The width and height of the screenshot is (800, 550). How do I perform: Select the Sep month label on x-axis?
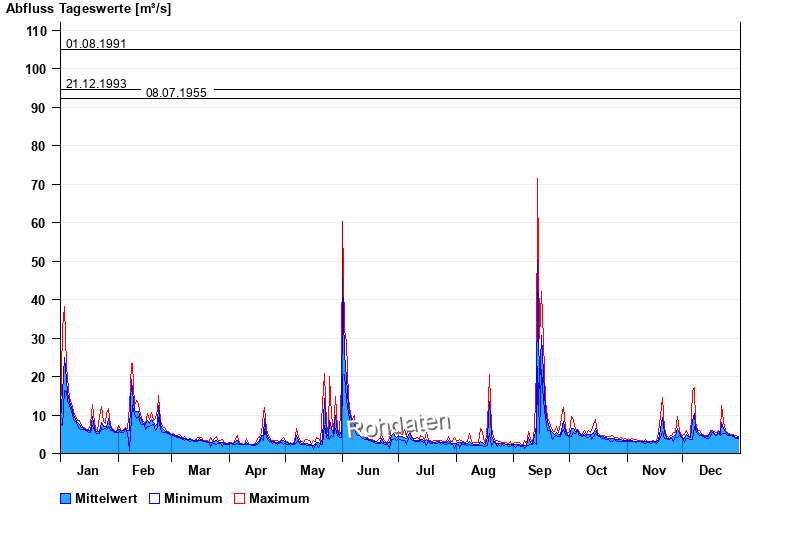pyautogui.click(x=539, y=471)
